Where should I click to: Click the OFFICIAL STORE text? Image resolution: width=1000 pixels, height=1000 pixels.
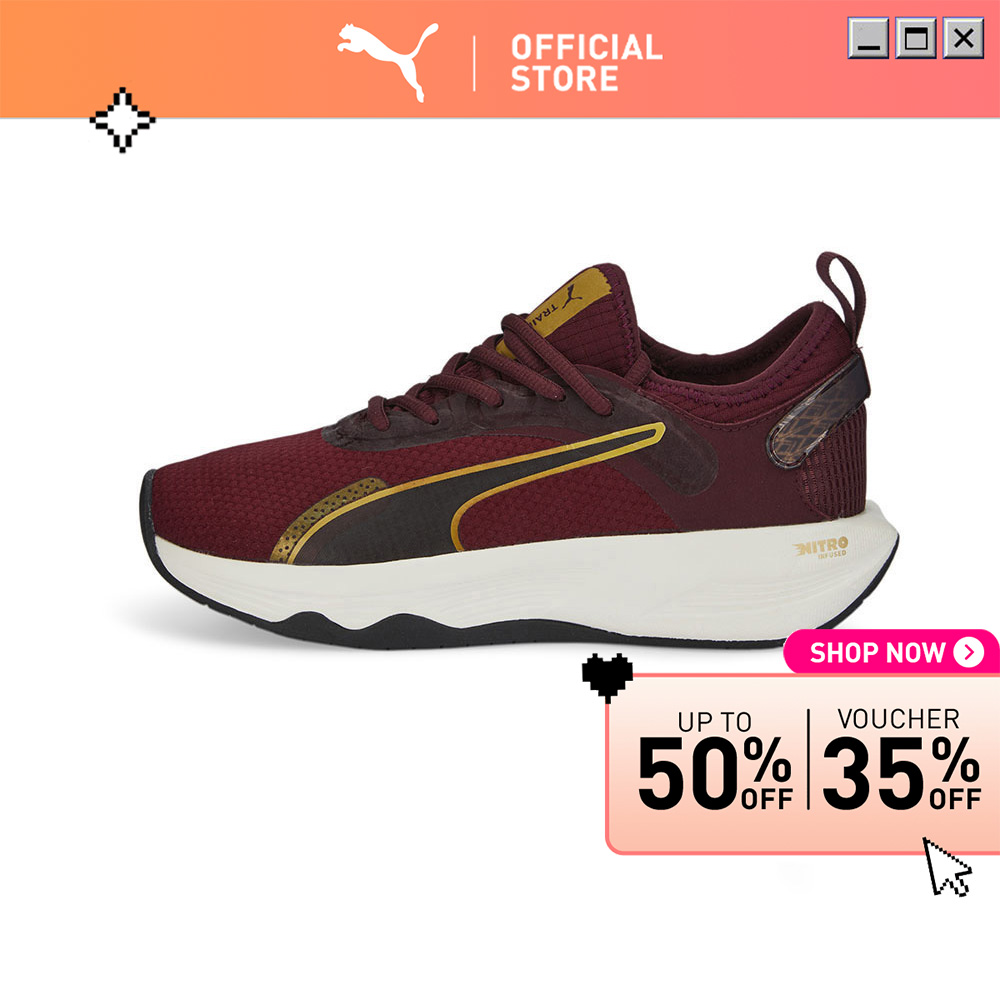(x=586, y=63)
